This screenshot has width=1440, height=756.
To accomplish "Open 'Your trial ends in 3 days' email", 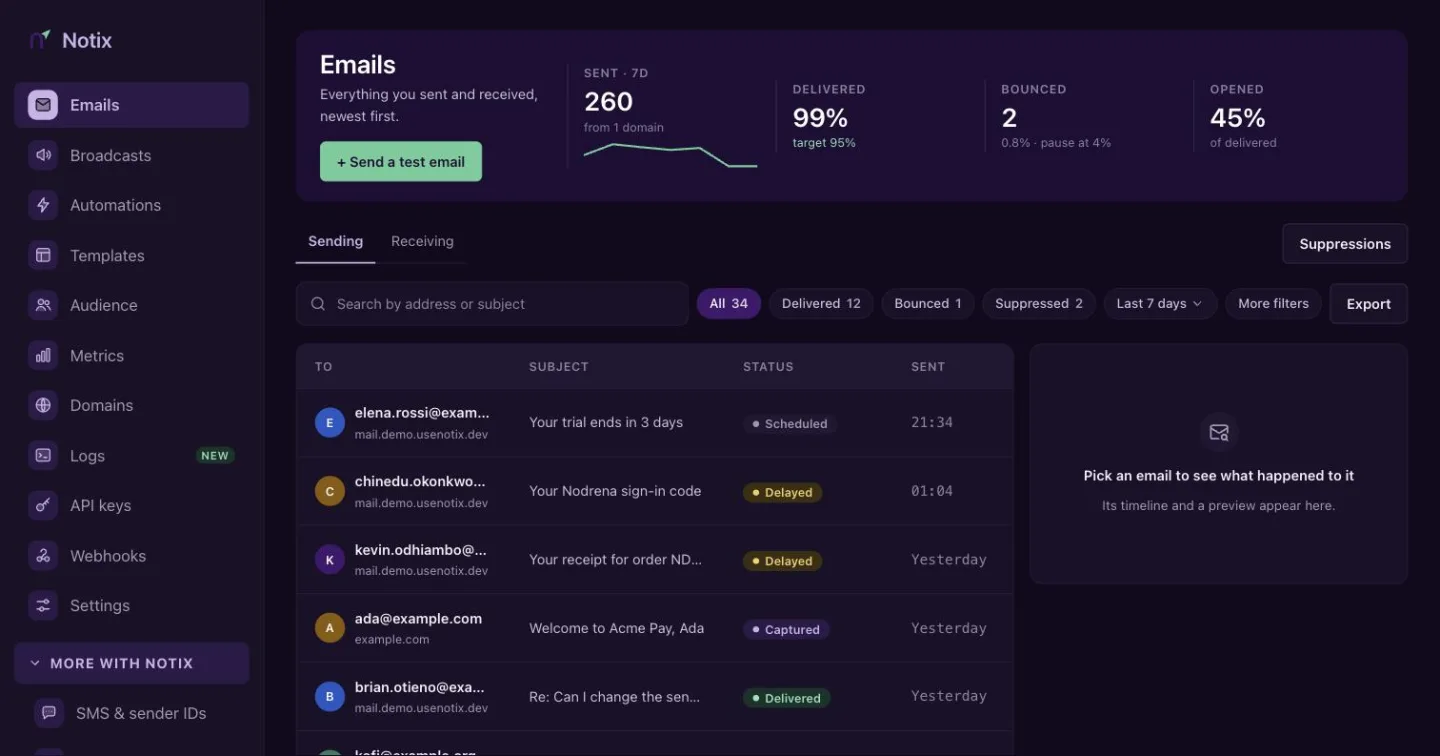I will pos(606,422).
